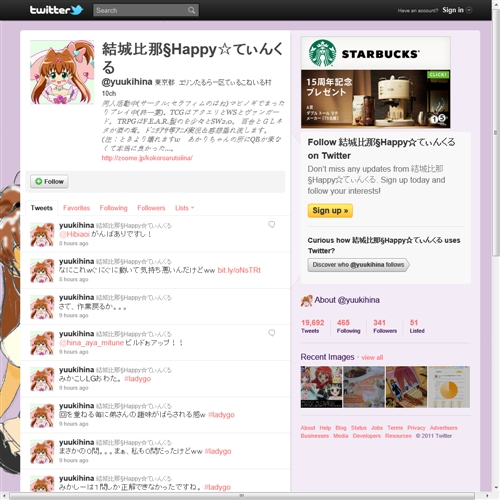500x500 pixels.
Task: Click conversation bubble icon on @hina_aya_mitune tweet
Action: tap(272, 333)
